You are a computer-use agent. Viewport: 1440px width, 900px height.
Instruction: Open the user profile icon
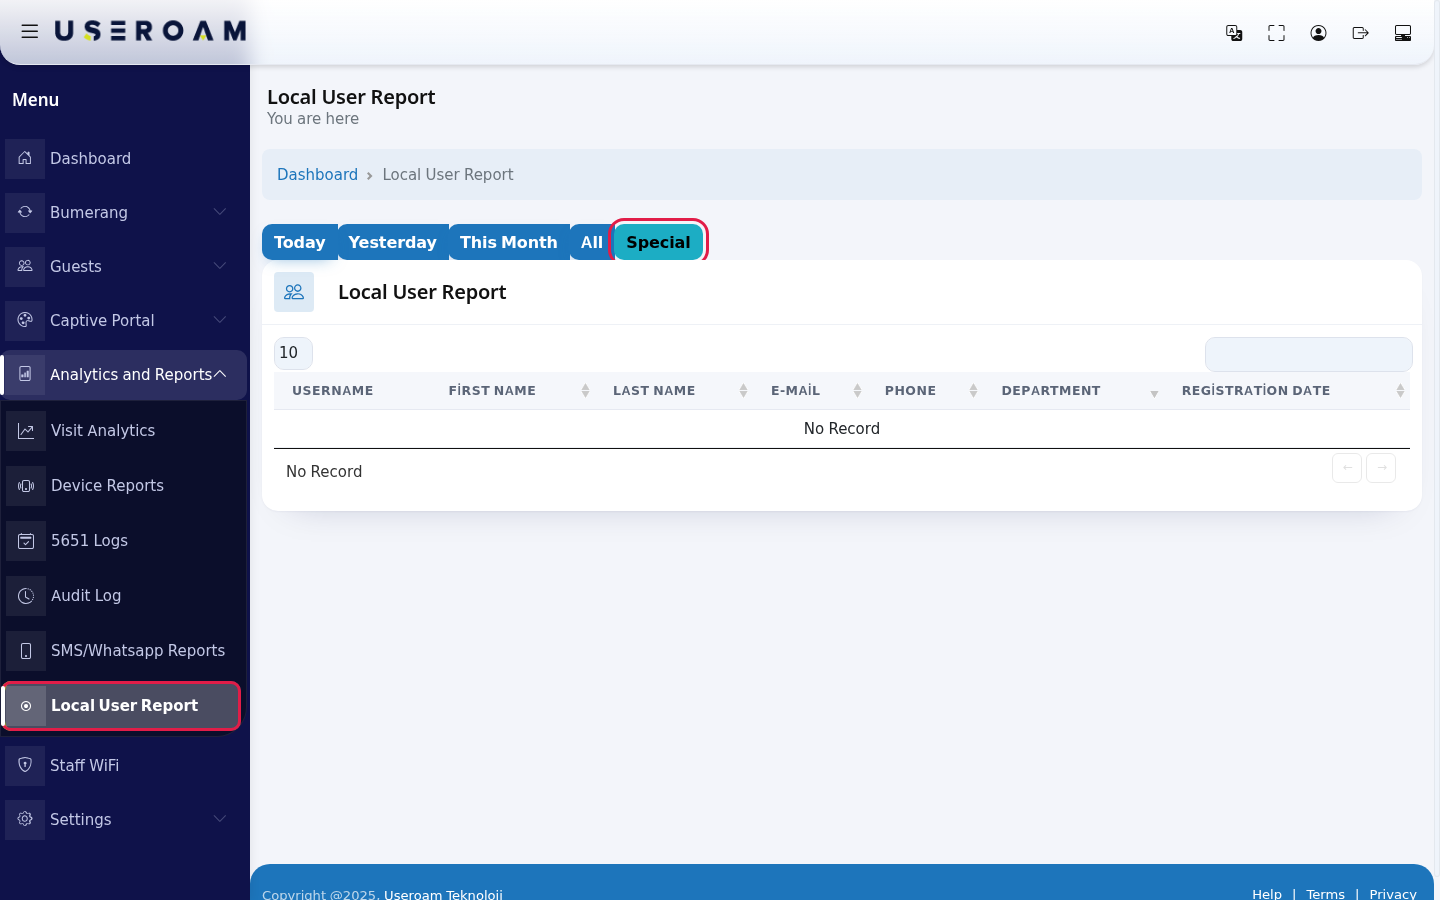1318,33
